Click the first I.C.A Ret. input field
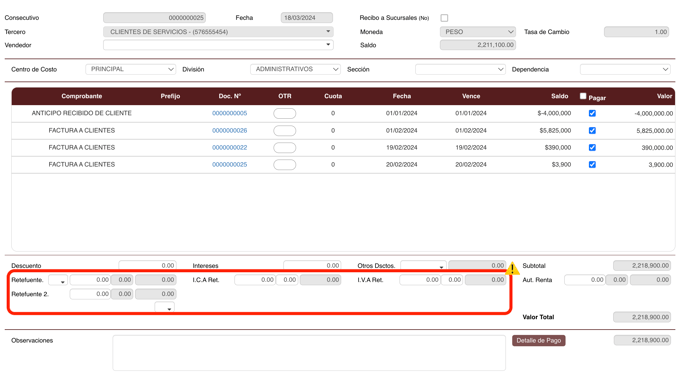The width and height of the screenshot is (688, 379). point(255,280)
